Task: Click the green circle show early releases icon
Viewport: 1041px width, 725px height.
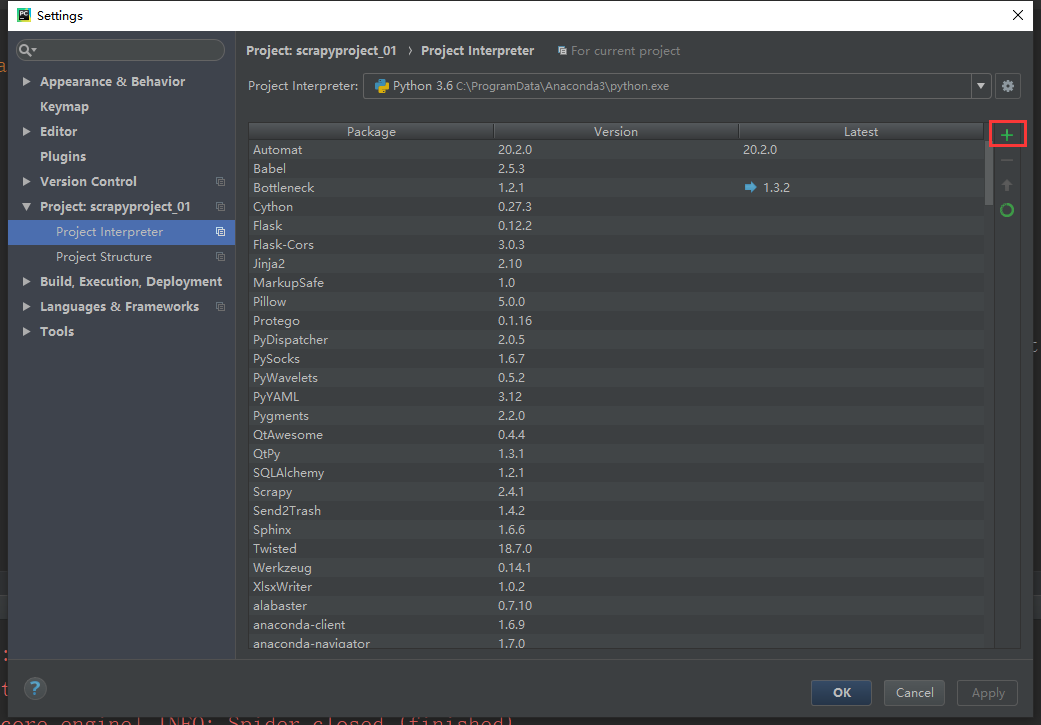Action: (1007, 210)
